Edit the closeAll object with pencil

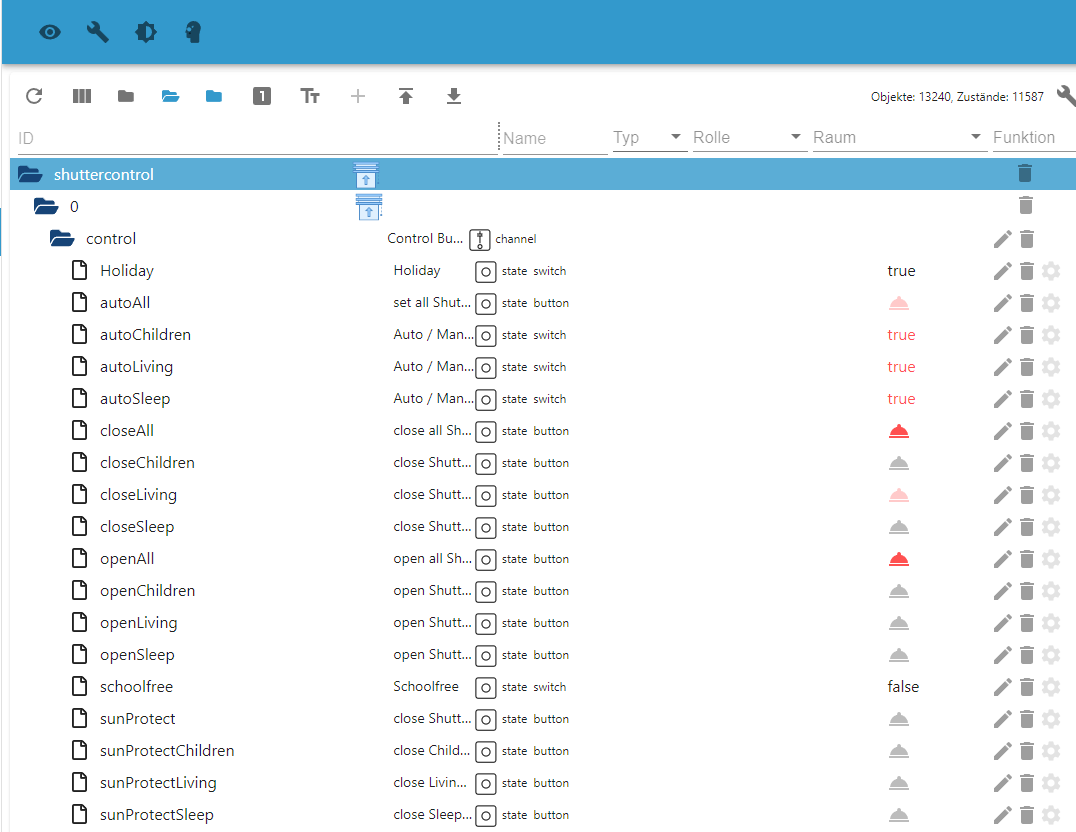pyautogui.click(x=1003, y=431)
